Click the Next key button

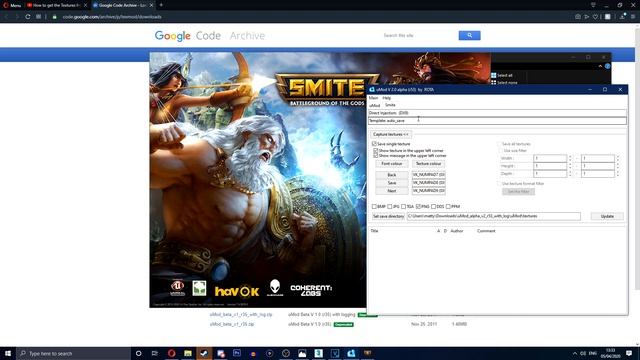(392, 191)
